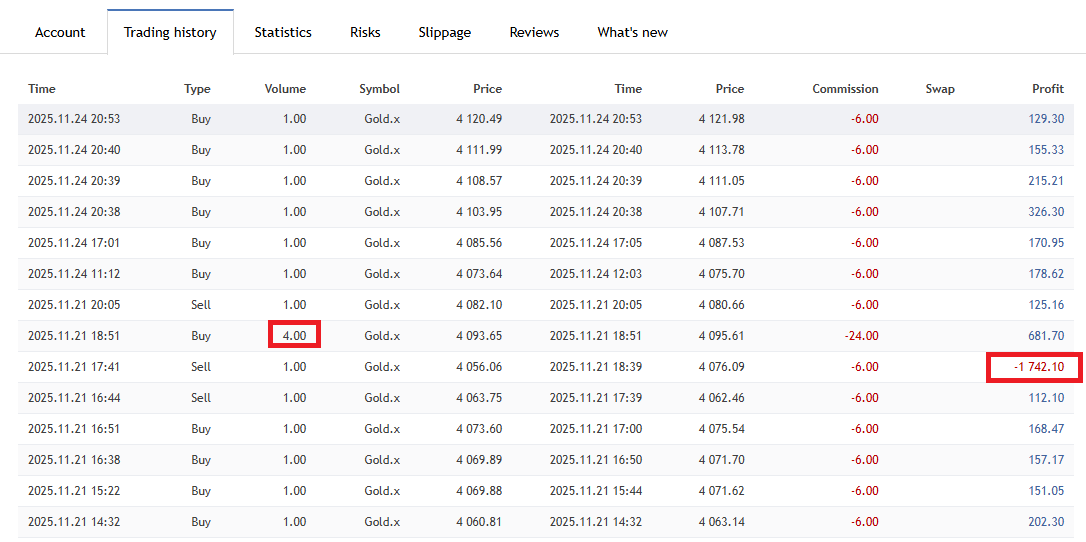Click the open time 2025.11.24 20:40
This screenshot has width=1086, height=542.
click(x=74, y=150)
